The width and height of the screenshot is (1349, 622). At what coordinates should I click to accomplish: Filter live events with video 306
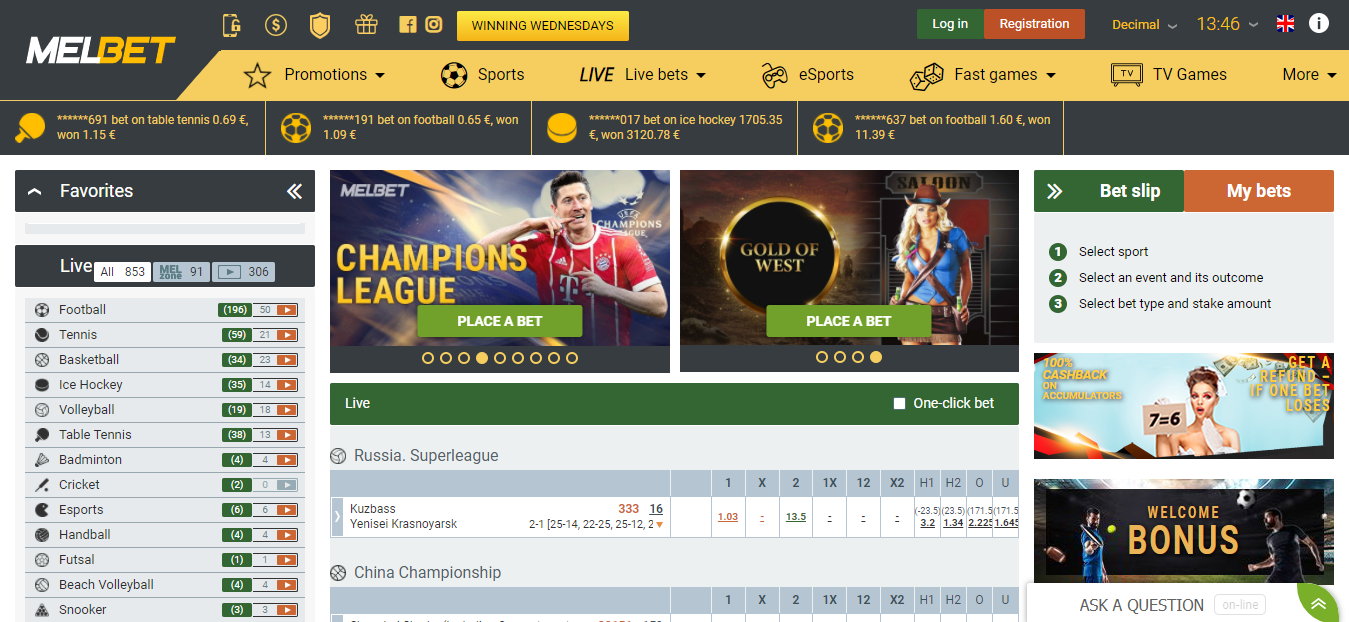click(243, 272)
